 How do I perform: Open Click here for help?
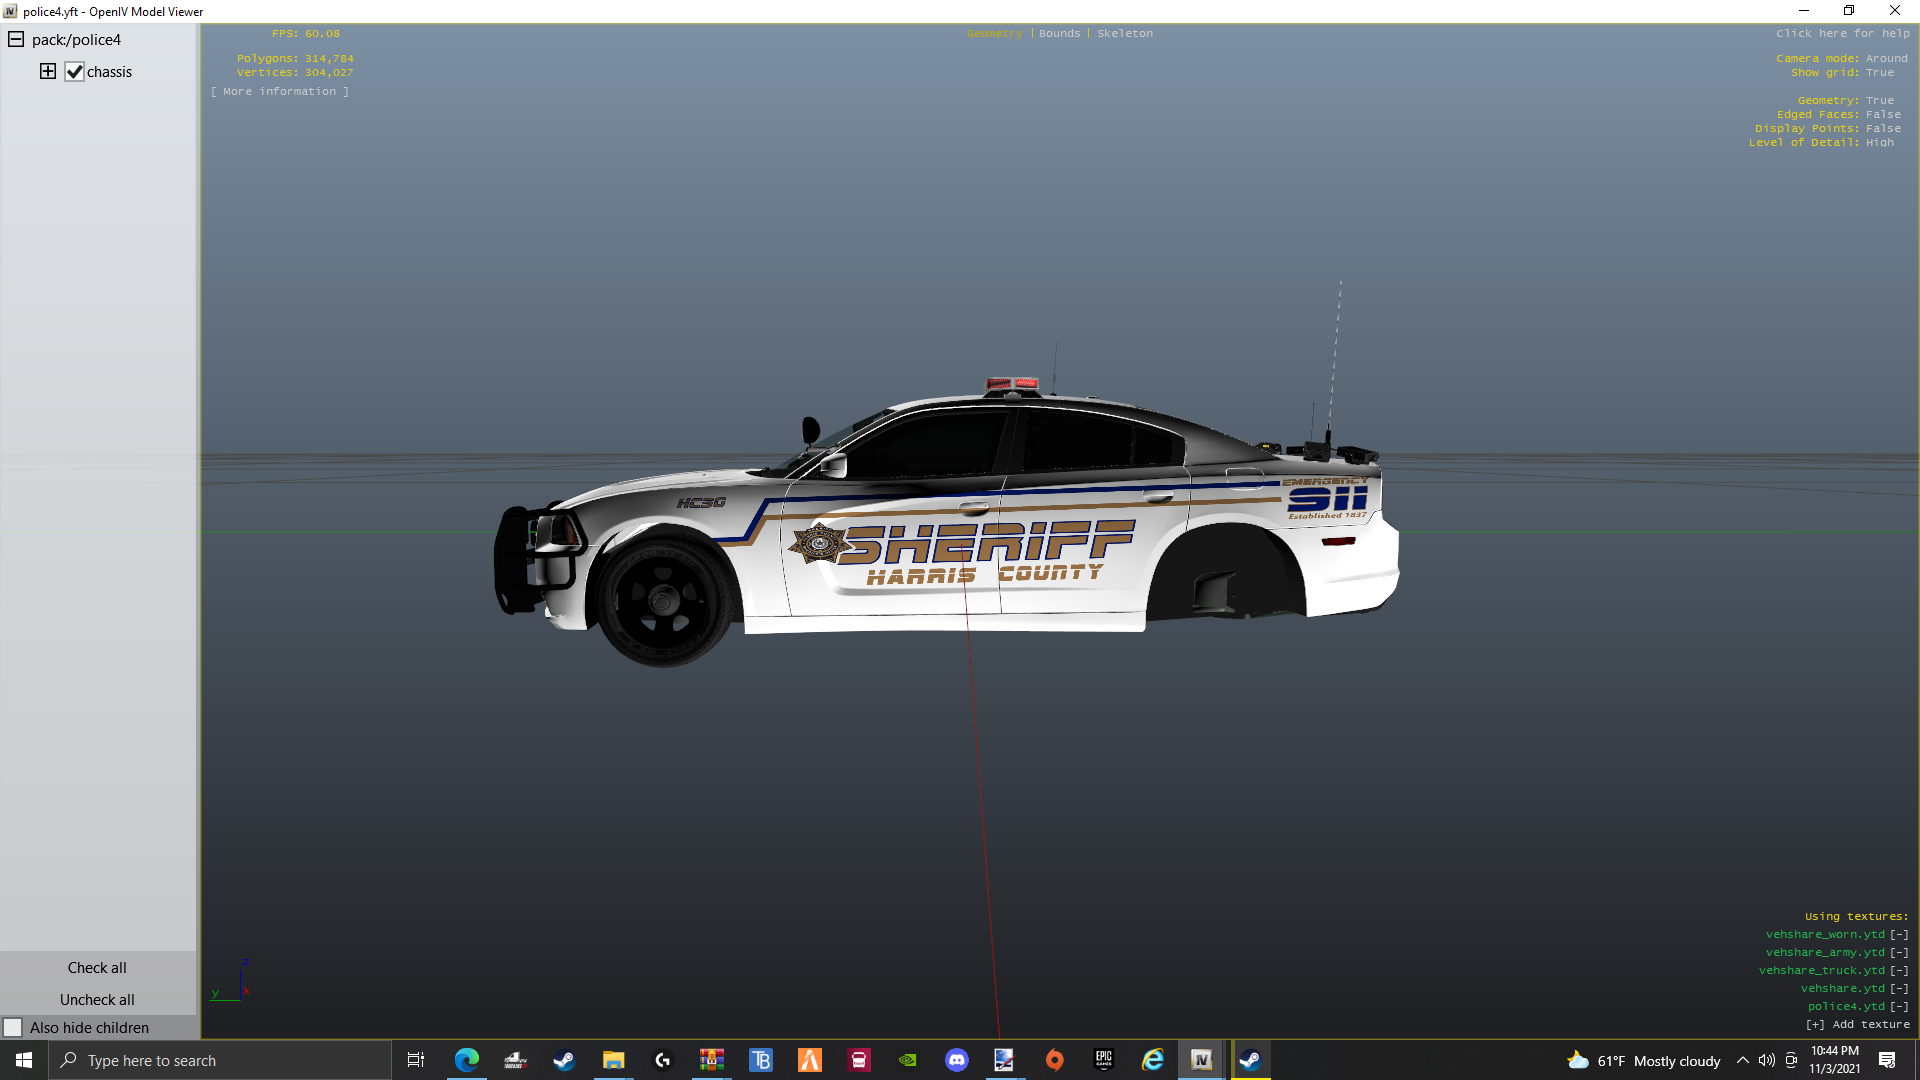[x=1842, y=33]
